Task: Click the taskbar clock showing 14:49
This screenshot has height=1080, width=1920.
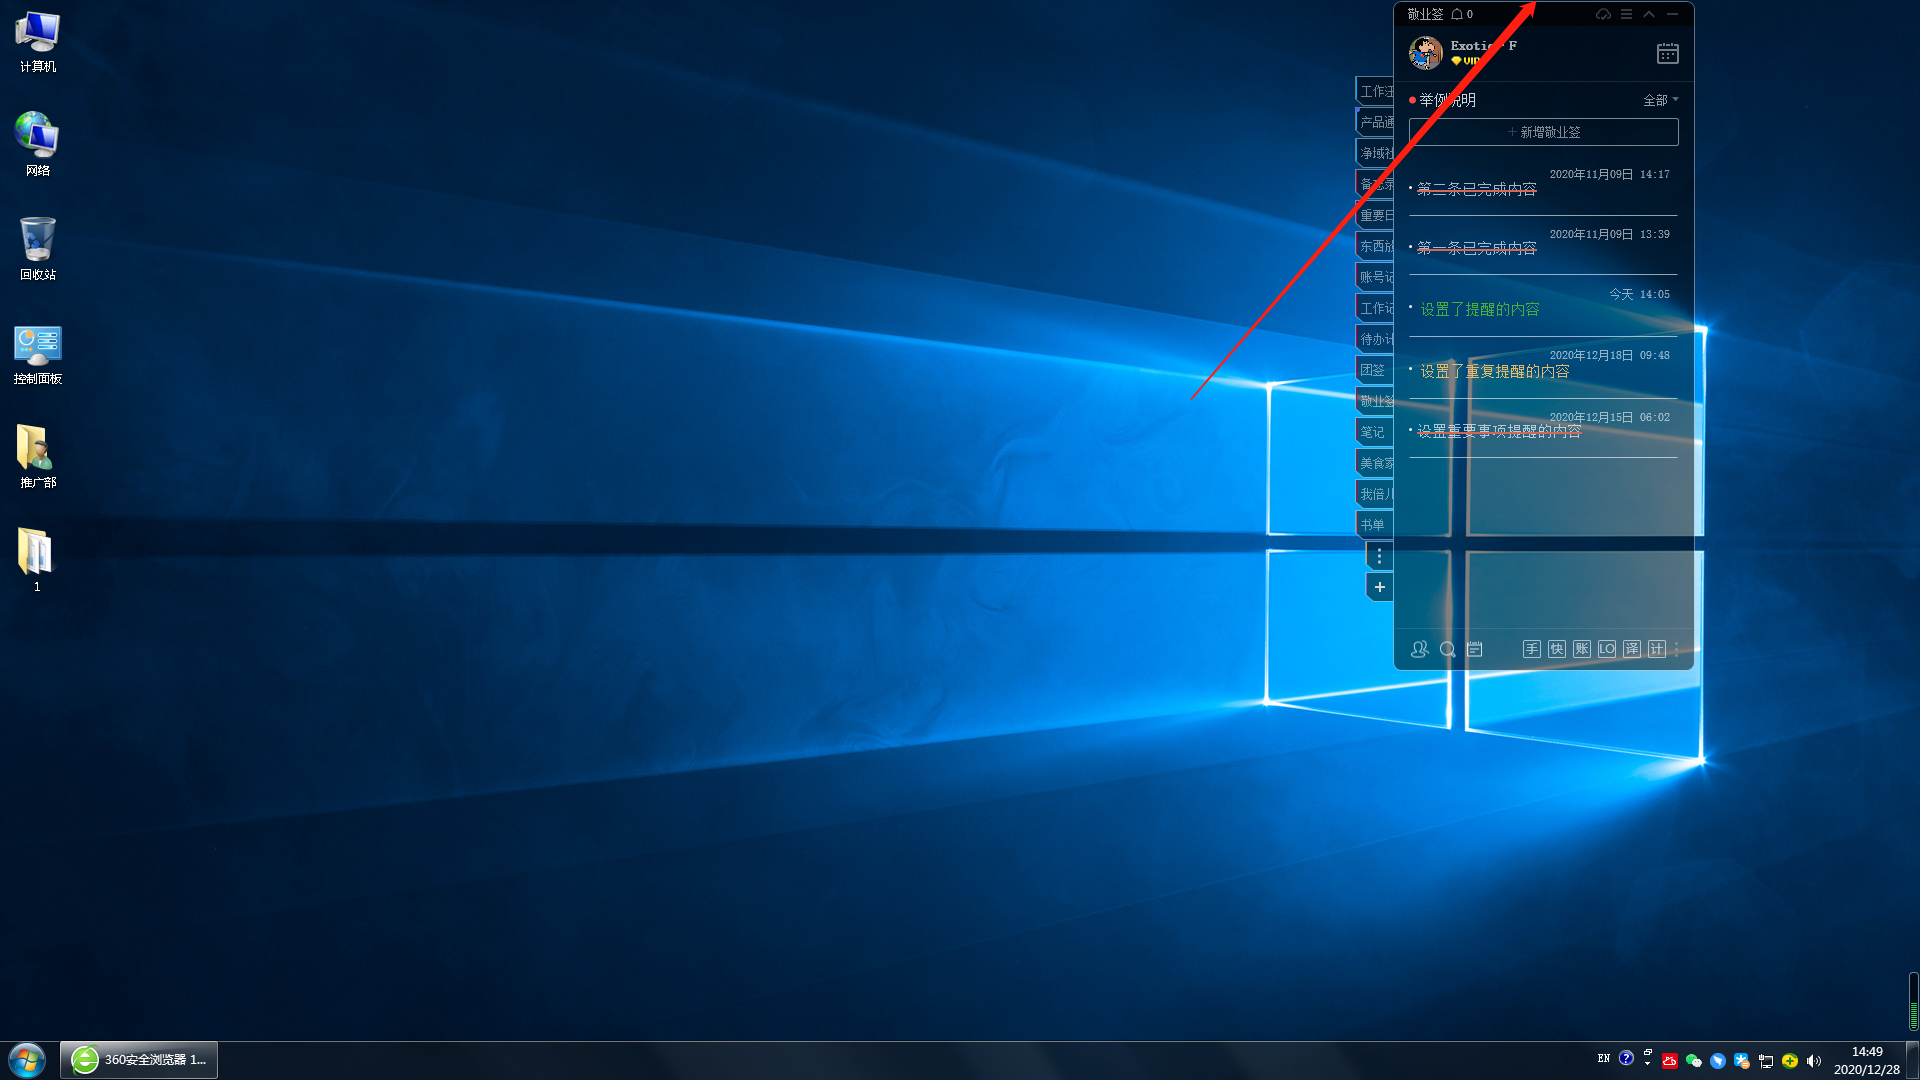Action: (1866, 1060)
